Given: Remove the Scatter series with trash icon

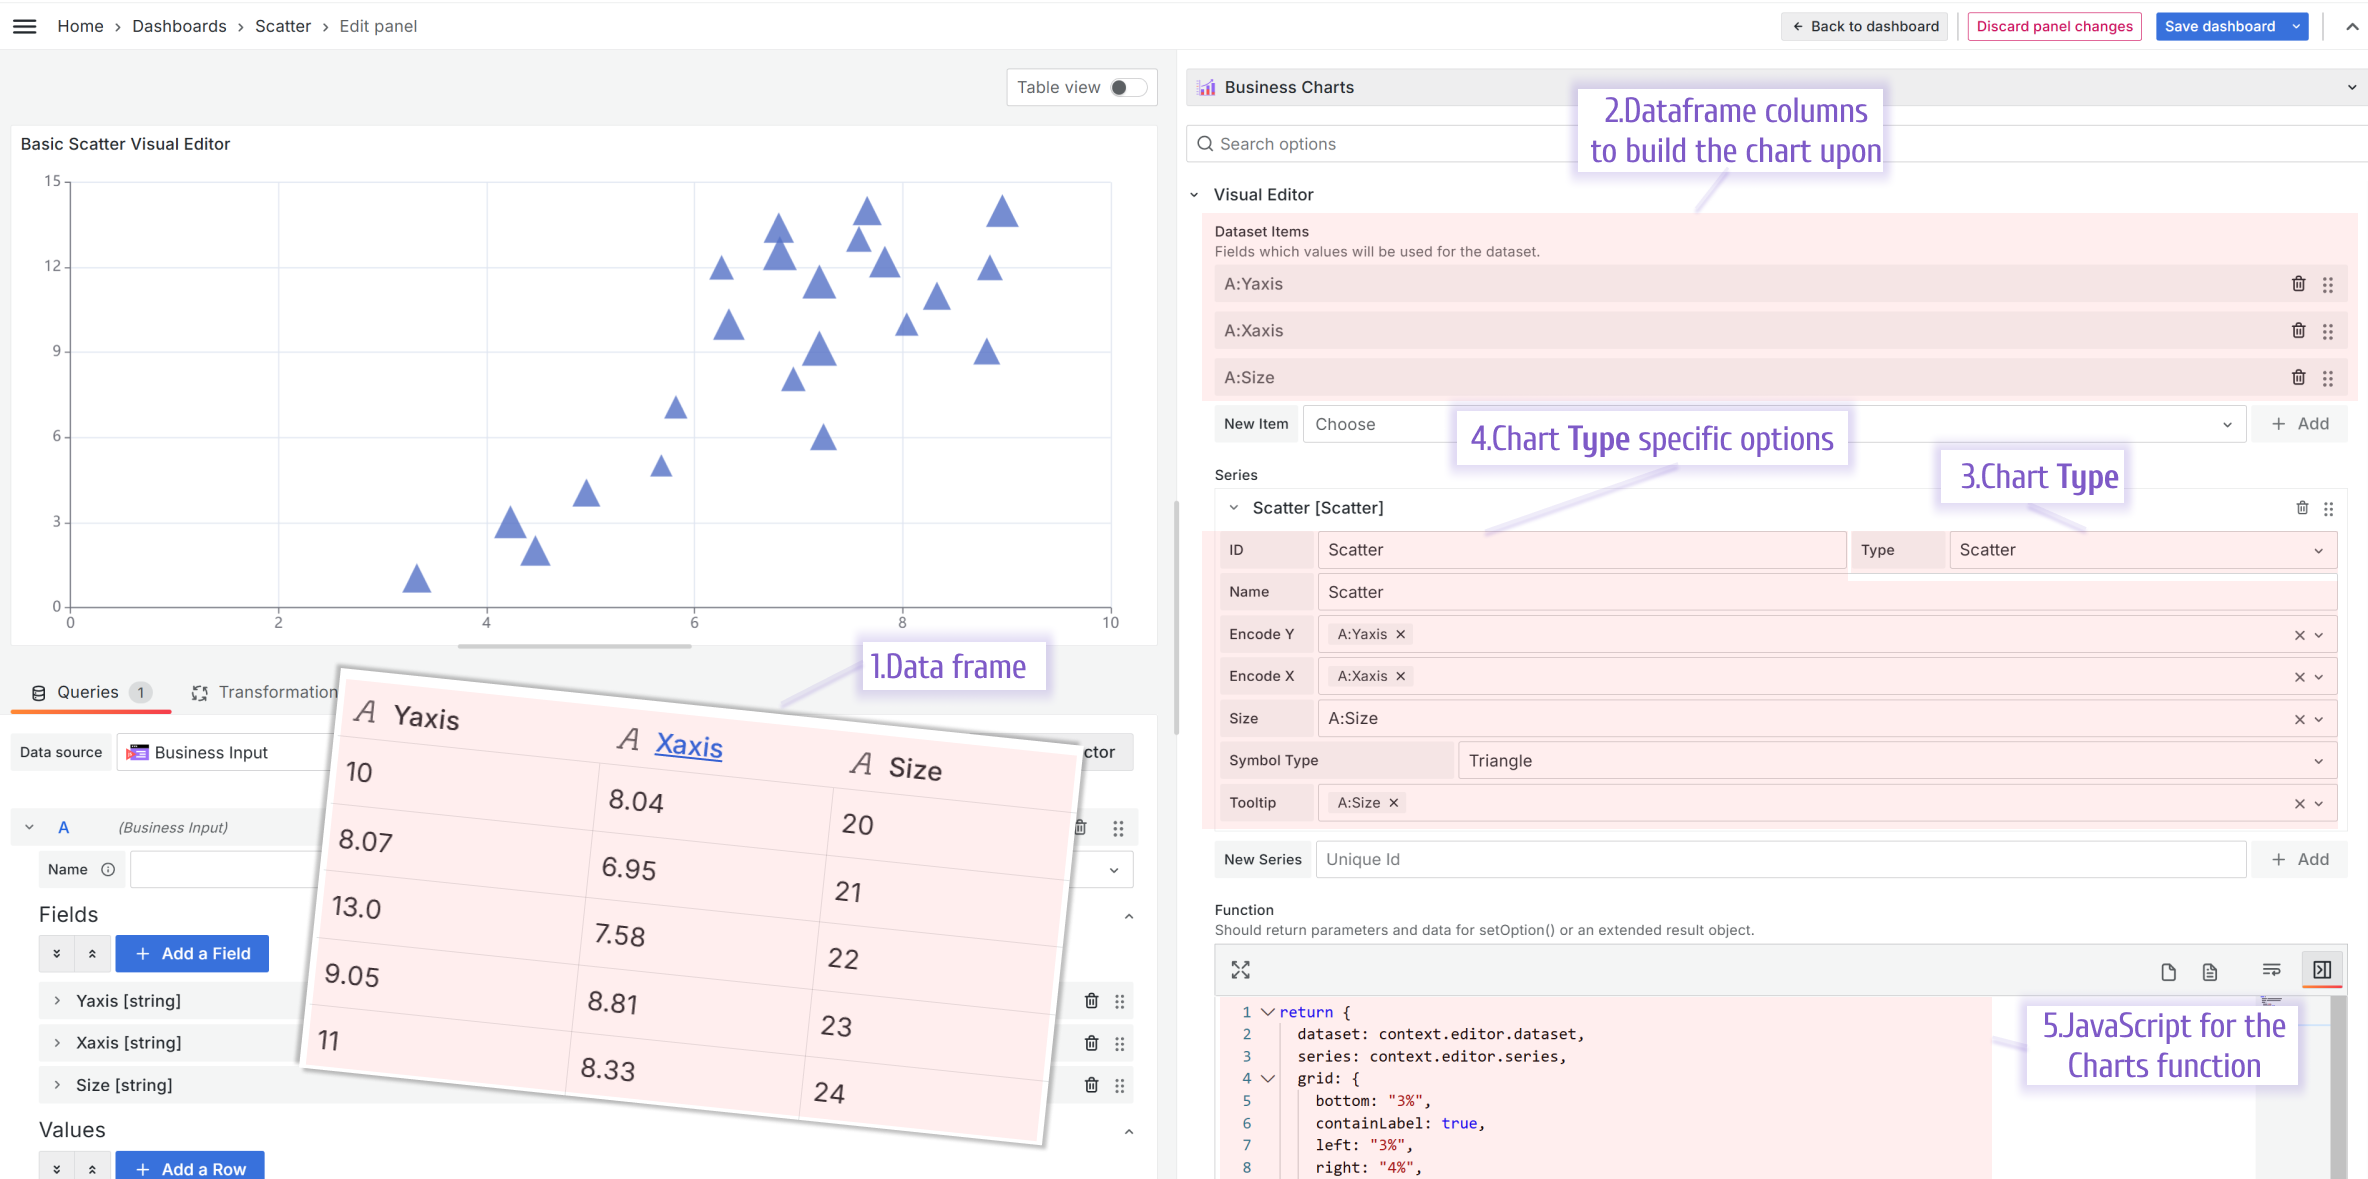Looking at the screenshot, I should point(2300,508).
